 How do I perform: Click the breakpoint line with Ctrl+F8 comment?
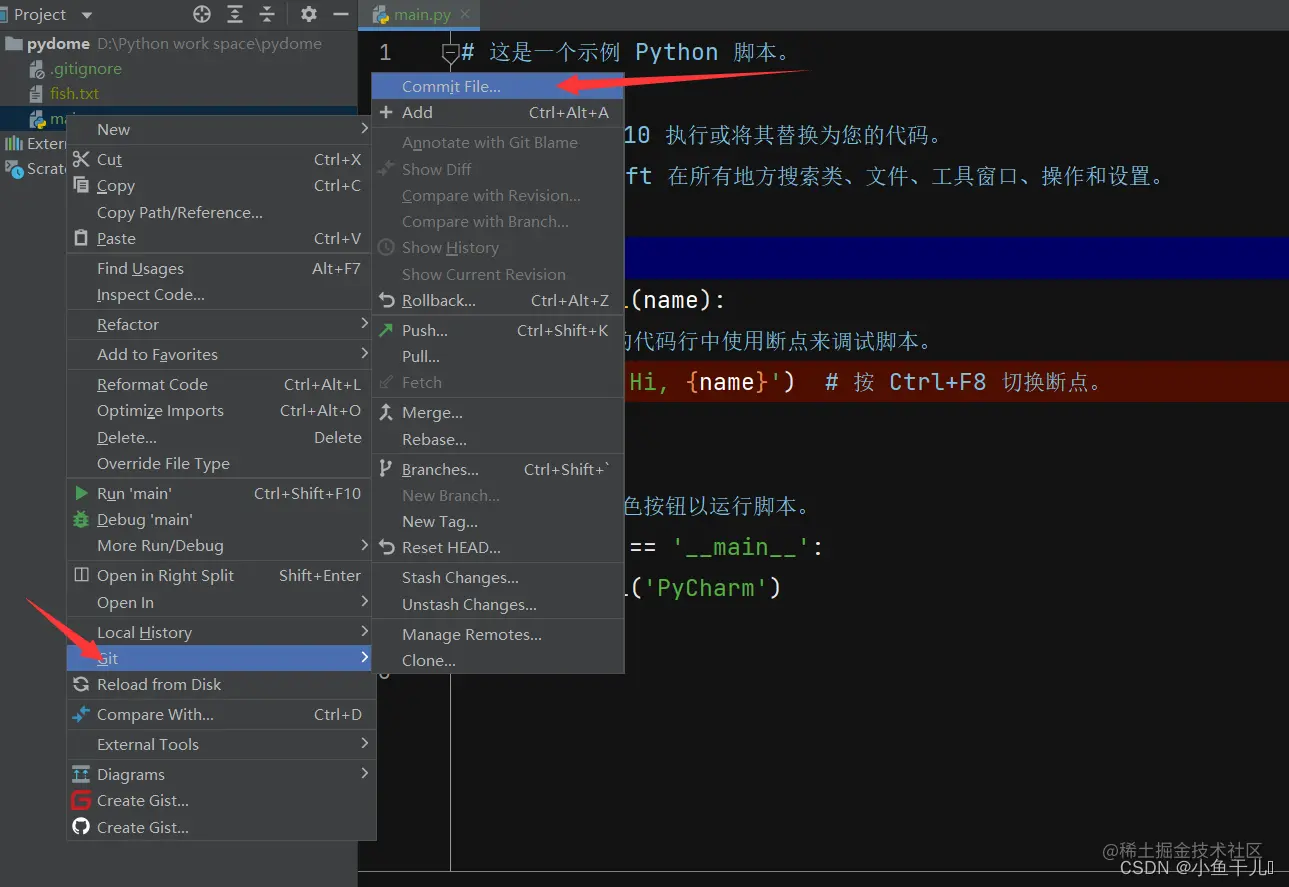pyautogui.click(x=956, y=381)
